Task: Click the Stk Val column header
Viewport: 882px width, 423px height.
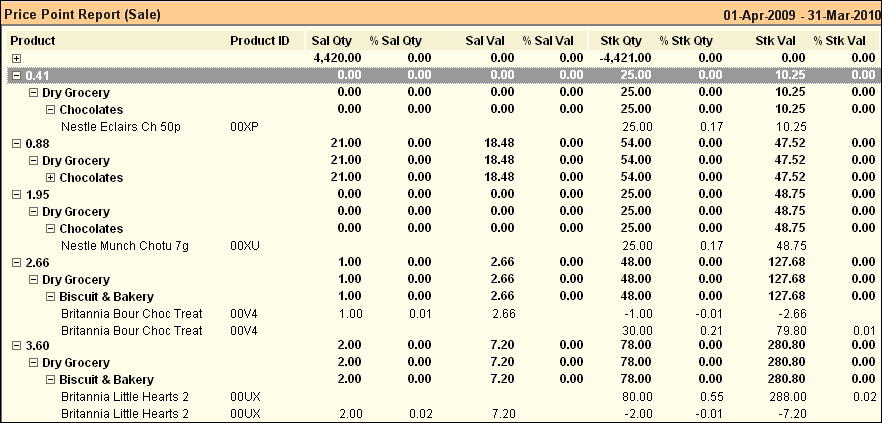Action: point(776,40)
